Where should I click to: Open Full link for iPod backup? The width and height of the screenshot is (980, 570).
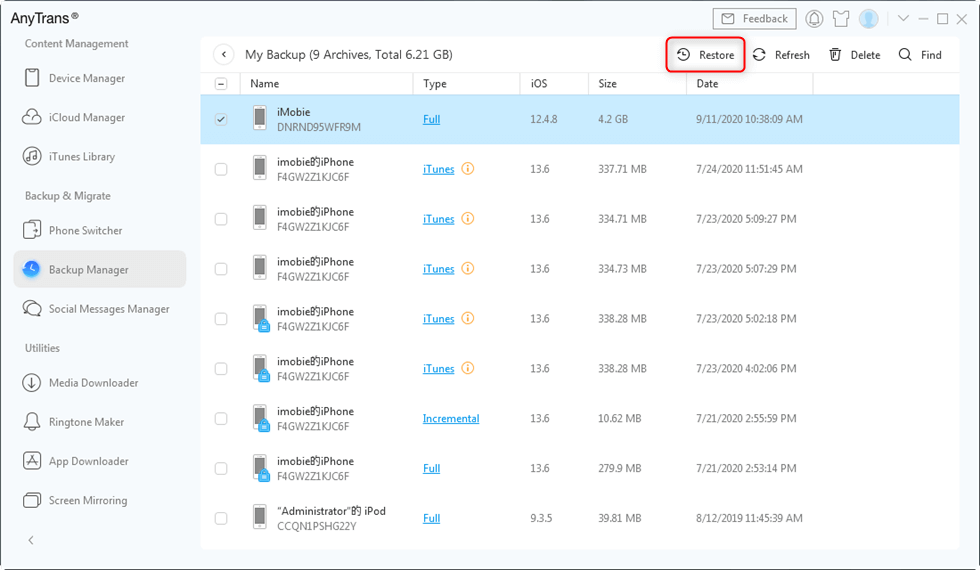pyautogui.click(x=431, y=518)
